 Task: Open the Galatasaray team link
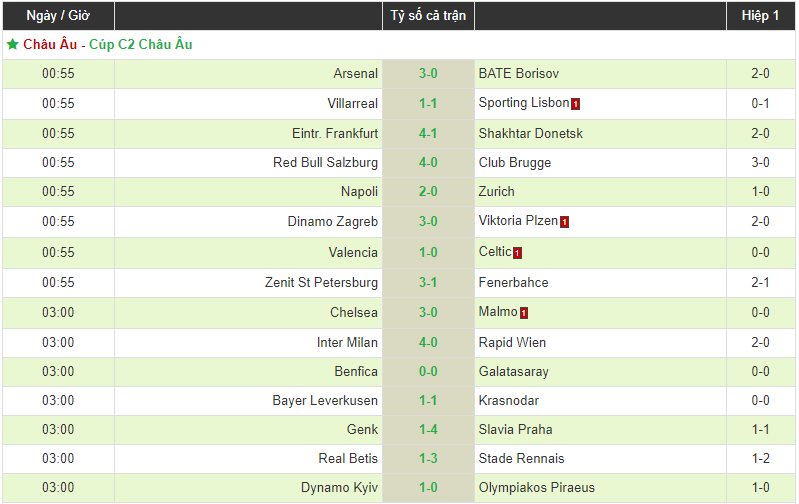[513, 372]
